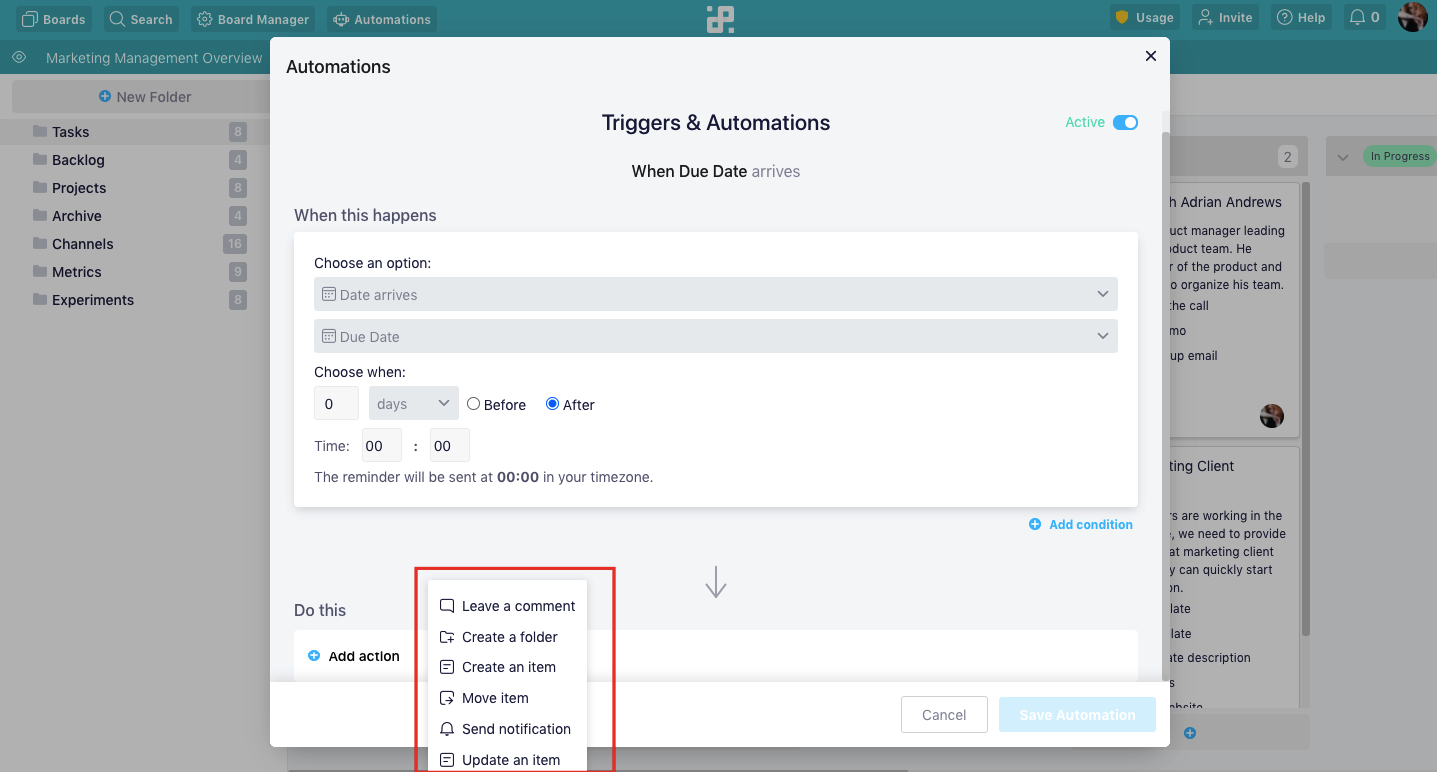Open the Date arrives option dropdown
This screenshot has height=772, width=1437.
[x=716, y=294]
